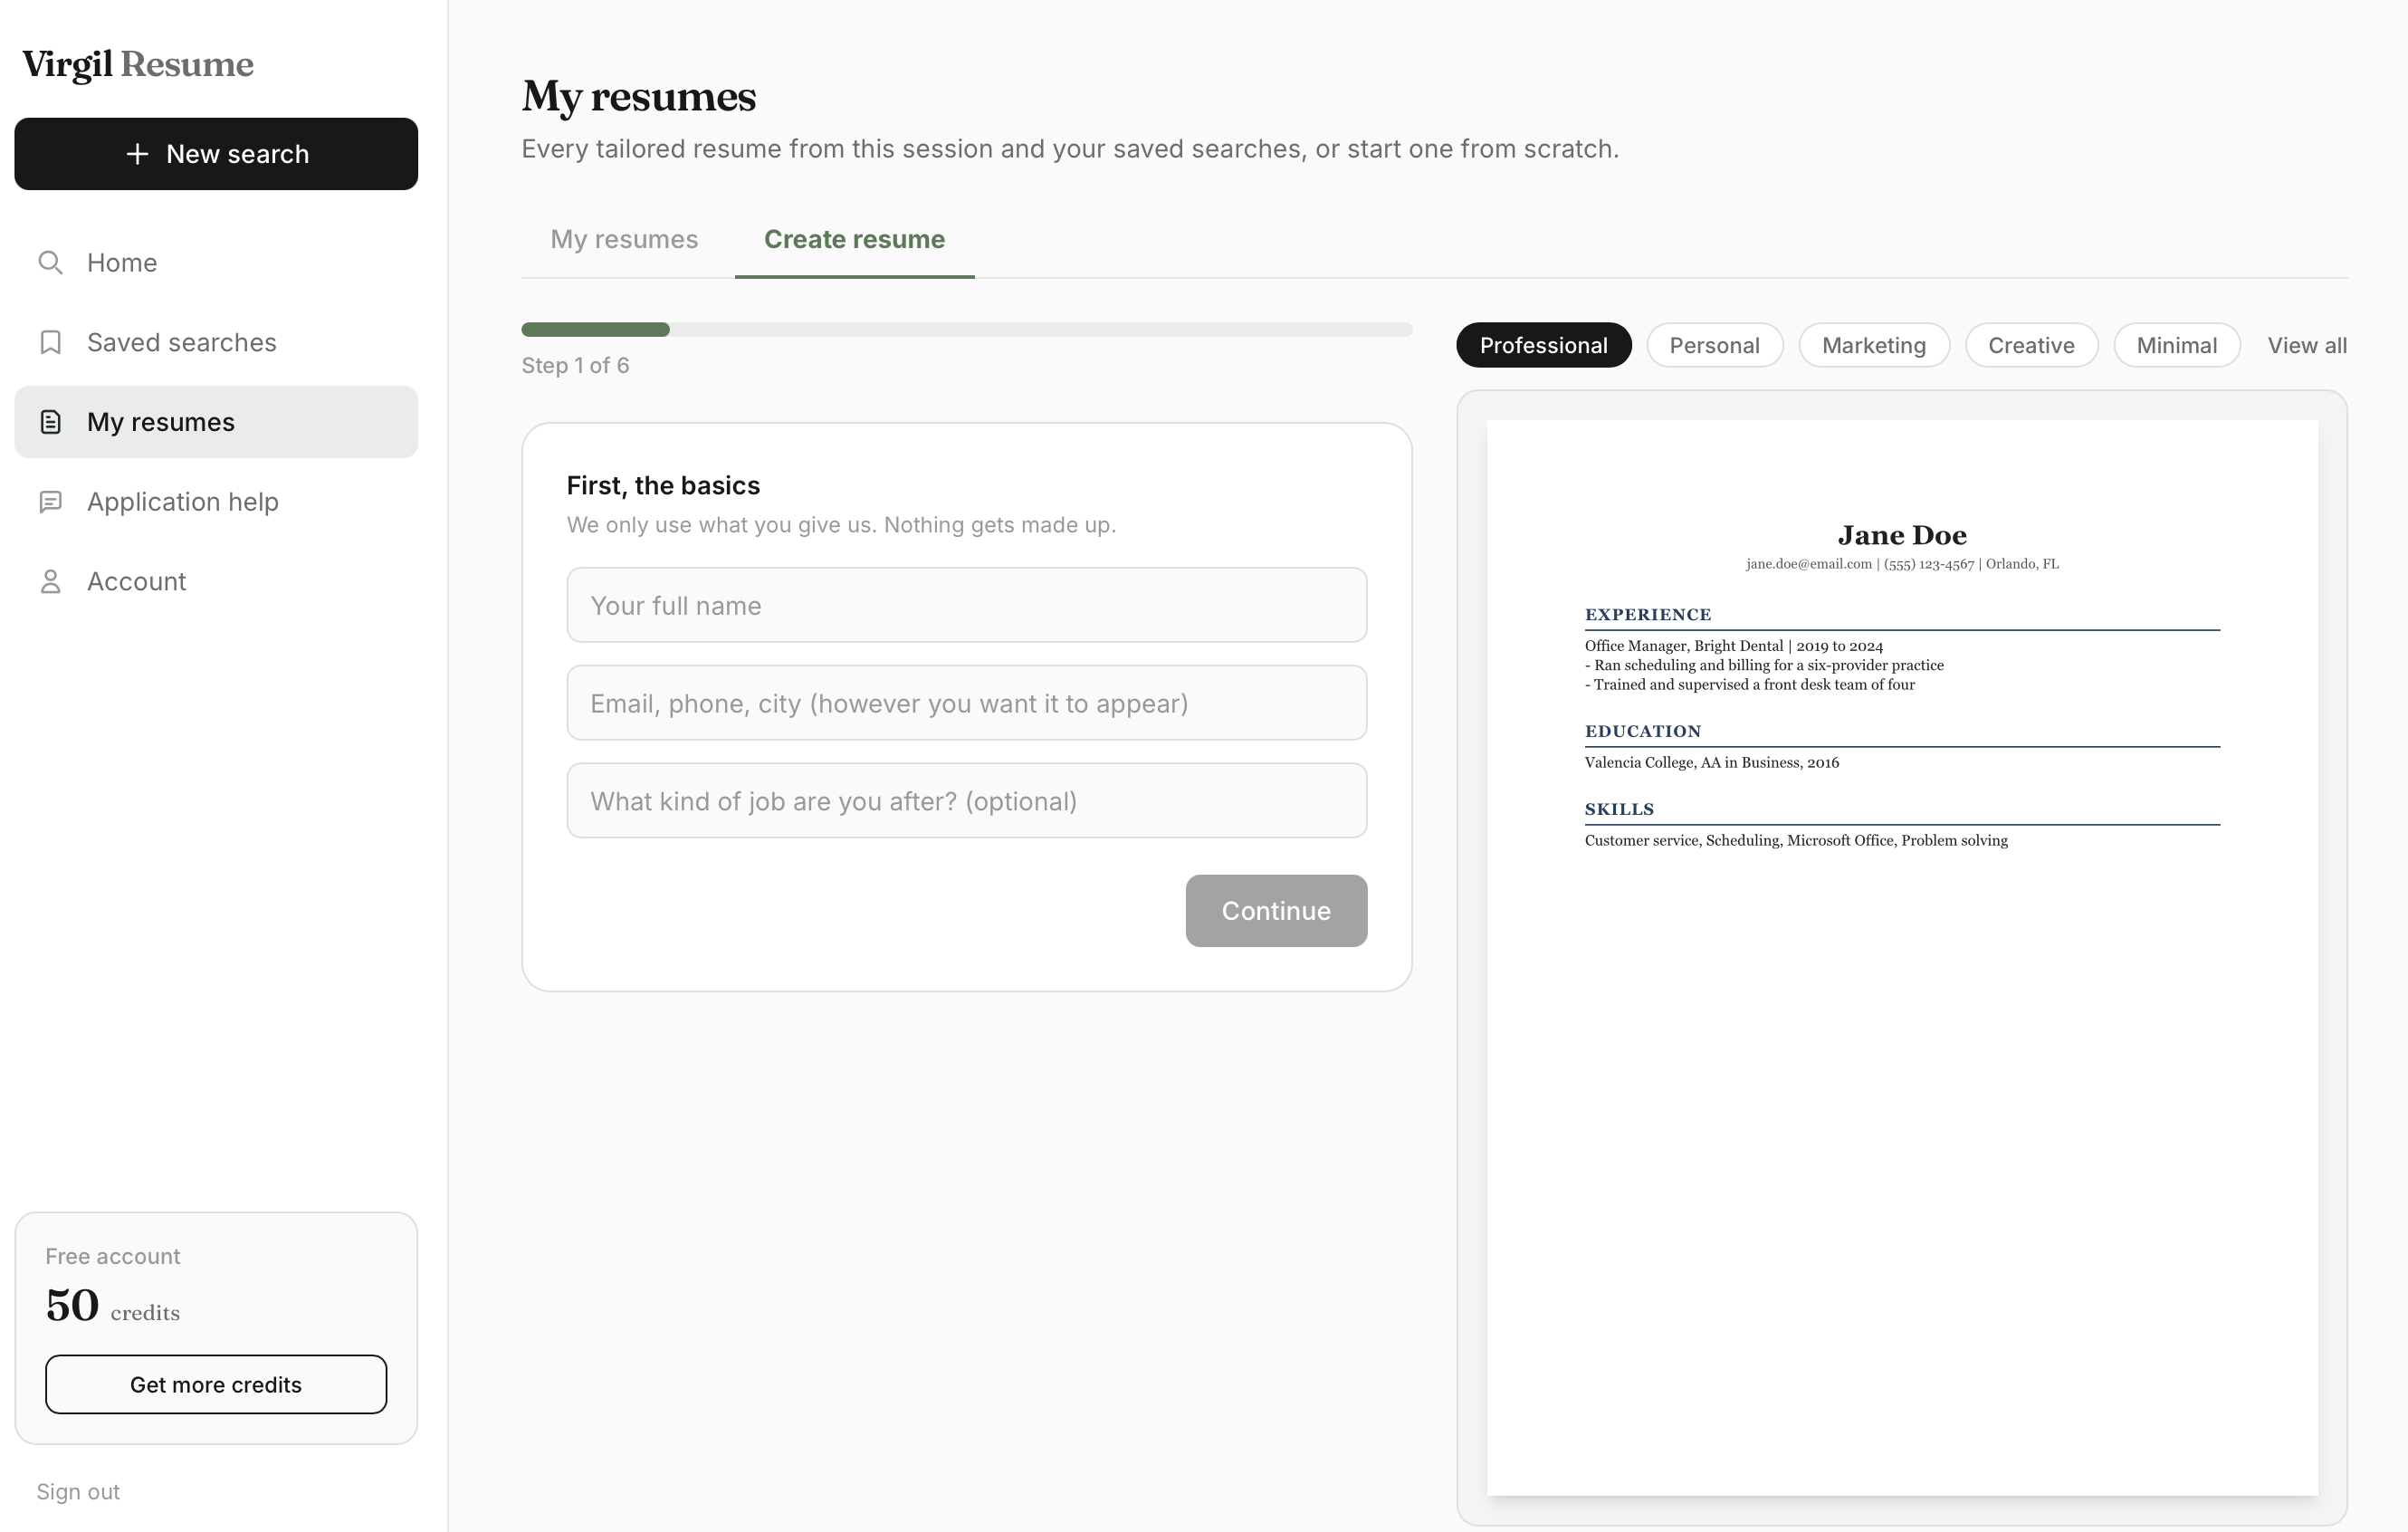Click the Application help chat icon

tap(50, 501)
